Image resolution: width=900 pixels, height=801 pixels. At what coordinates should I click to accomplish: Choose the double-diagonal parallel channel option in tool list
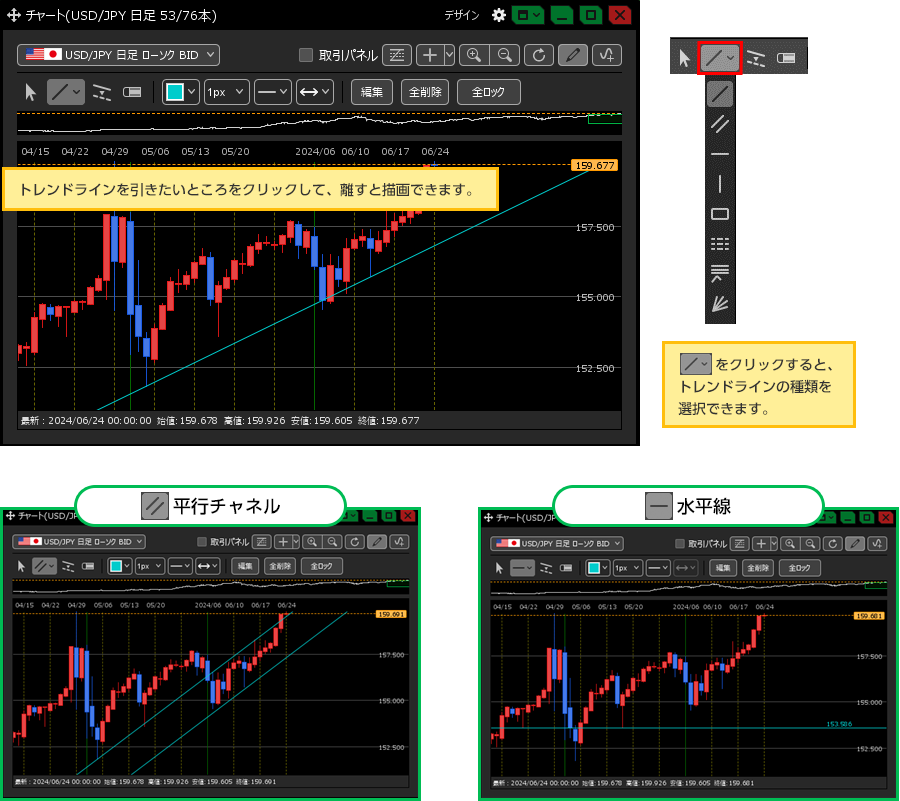[x=720, y=124]
